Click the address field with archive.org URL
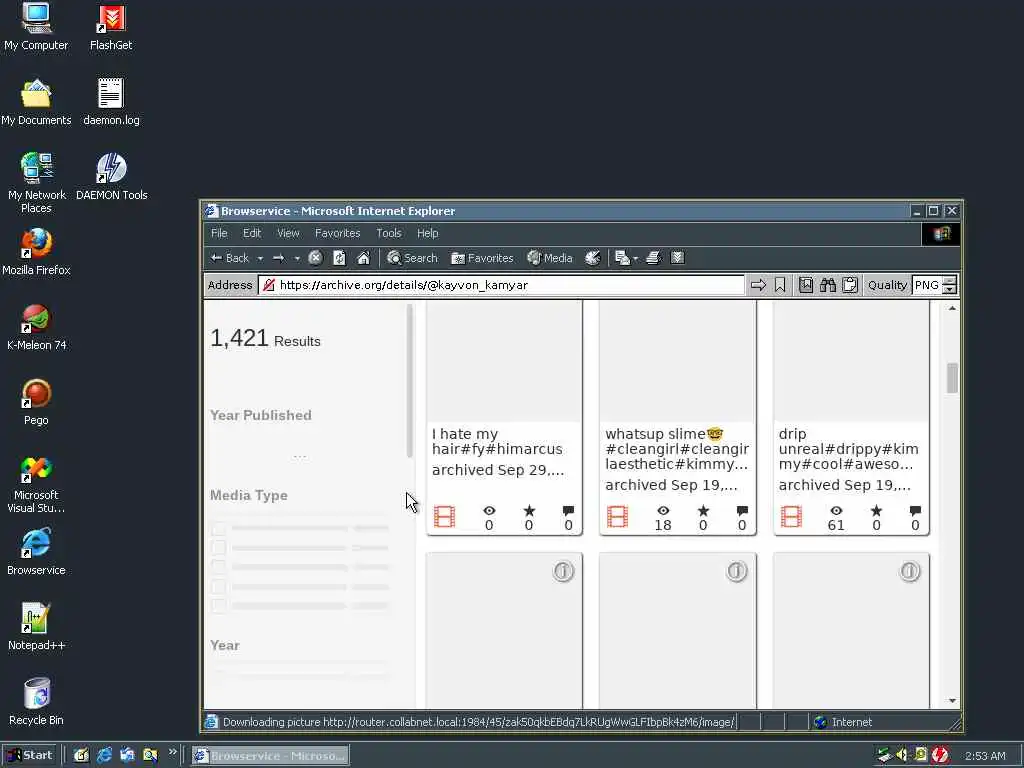1024x768 pixels. tap(502, 285)
